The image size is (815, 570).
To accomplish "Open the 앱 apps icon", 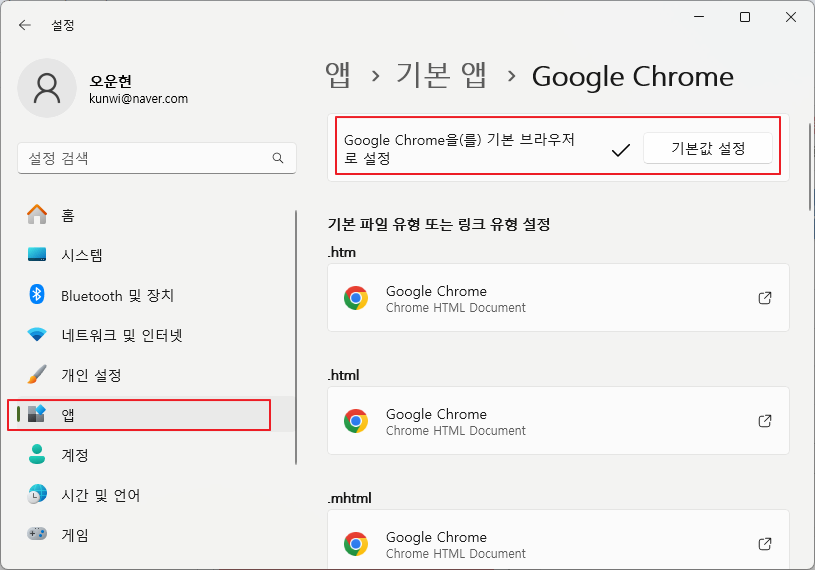I will [37, 414].
